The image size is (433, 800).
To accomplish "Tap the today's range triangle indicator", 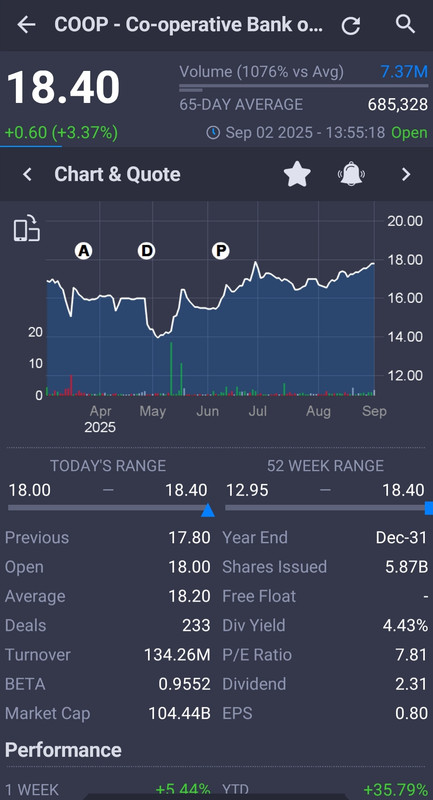I will 208,510.
